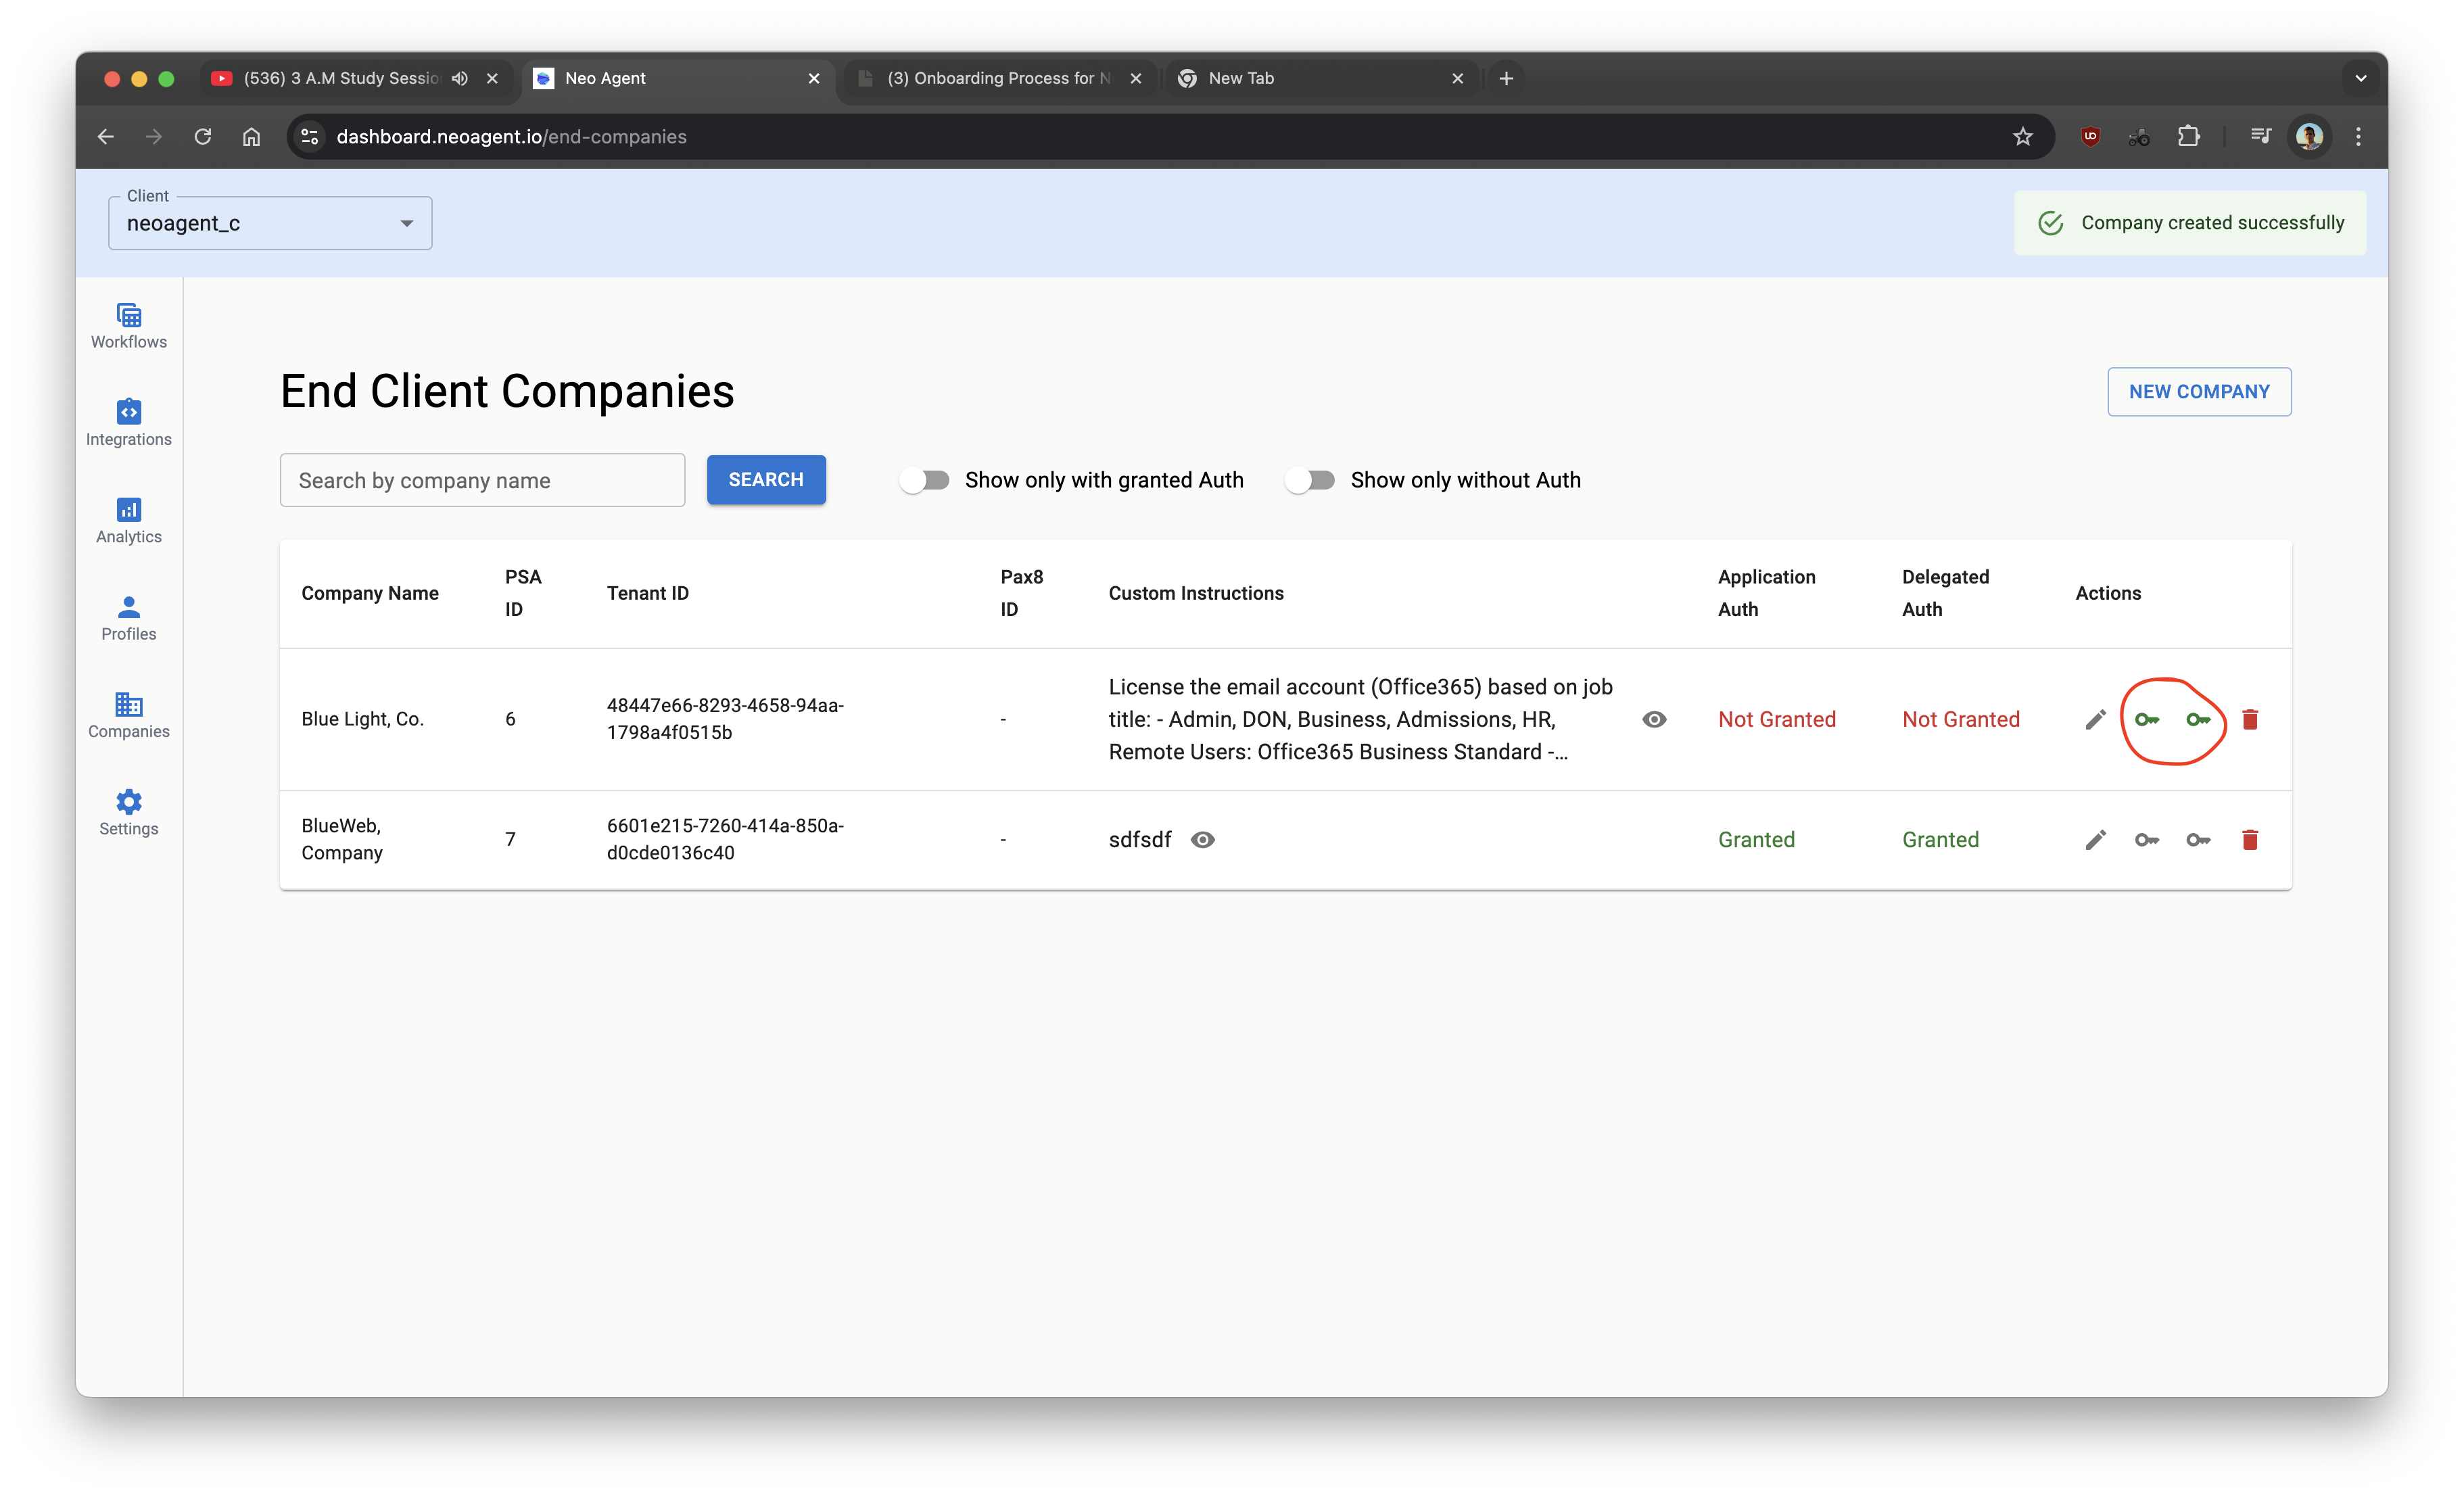Open the Profiles sidebar section
The height and width of the screenshot is (1497, 2464).
(129, 618)
